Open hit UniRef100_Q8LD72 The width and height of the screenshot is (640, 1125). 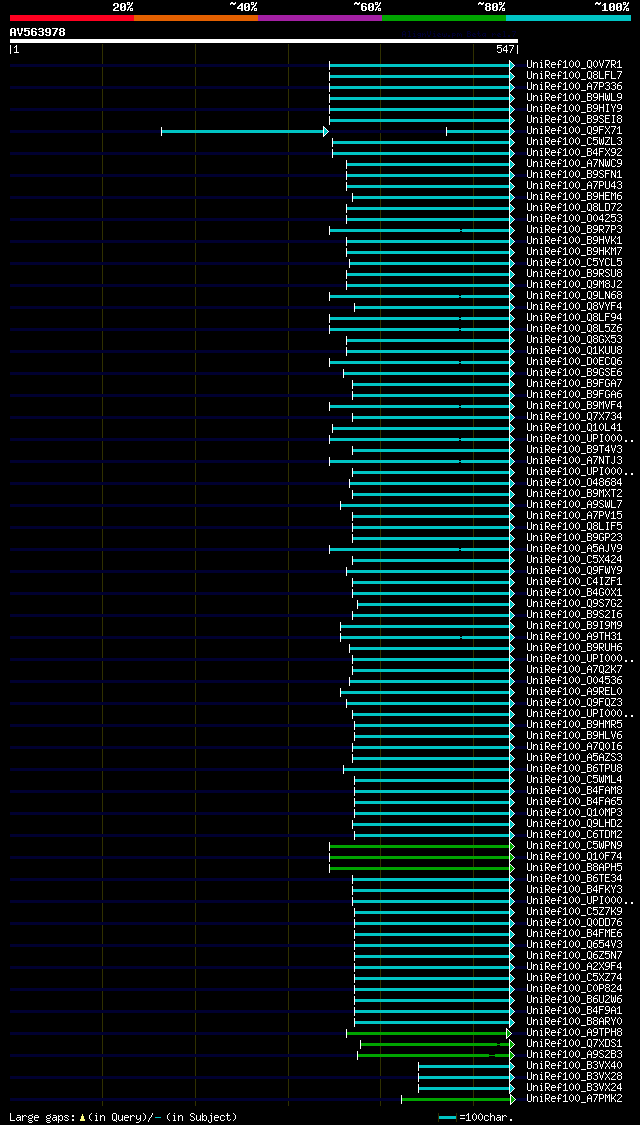click(574, 207)
